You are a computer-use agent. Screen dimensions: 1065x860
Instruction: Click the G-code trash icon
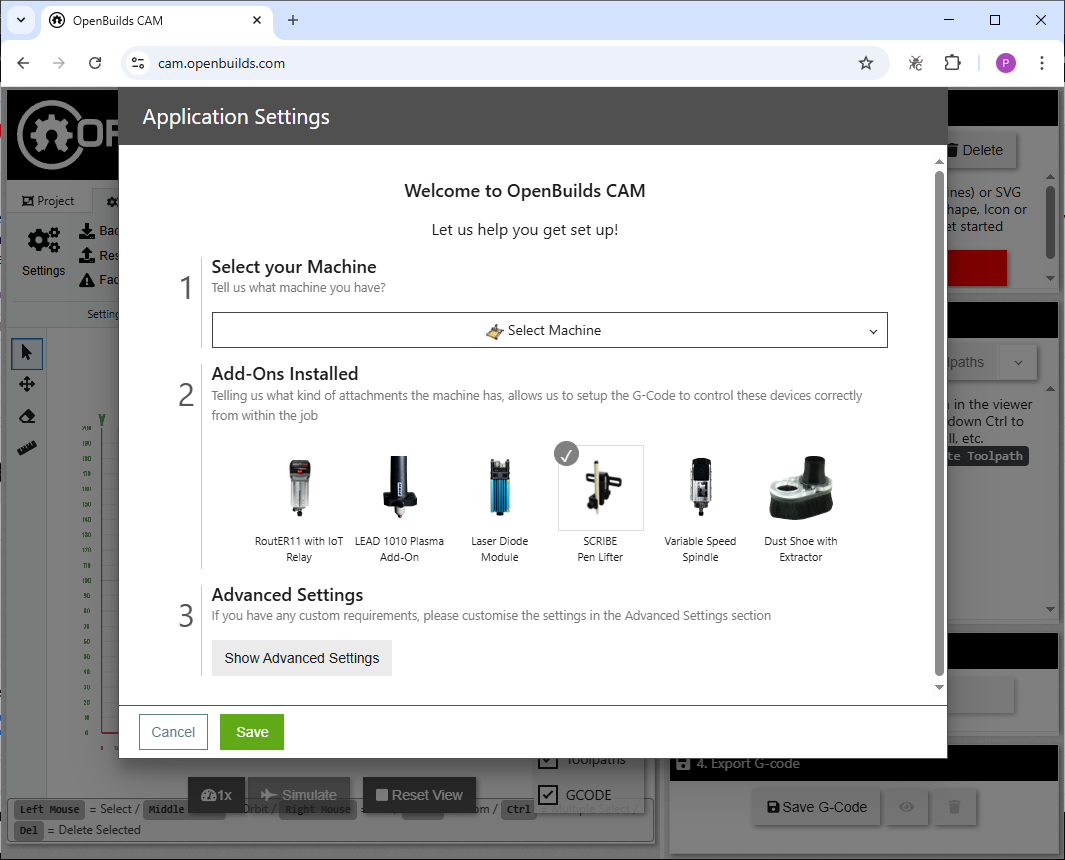(954, 807)
